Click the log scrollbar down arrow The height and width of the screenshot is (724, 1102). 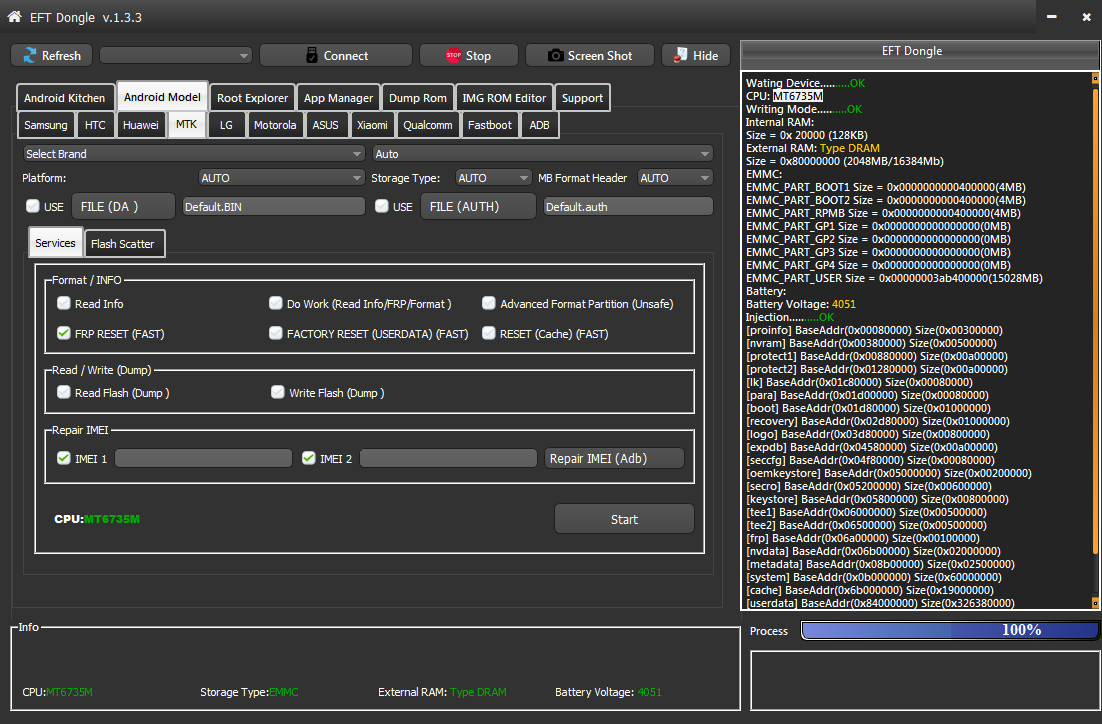pyautogui.click(x=1095, y=603)
